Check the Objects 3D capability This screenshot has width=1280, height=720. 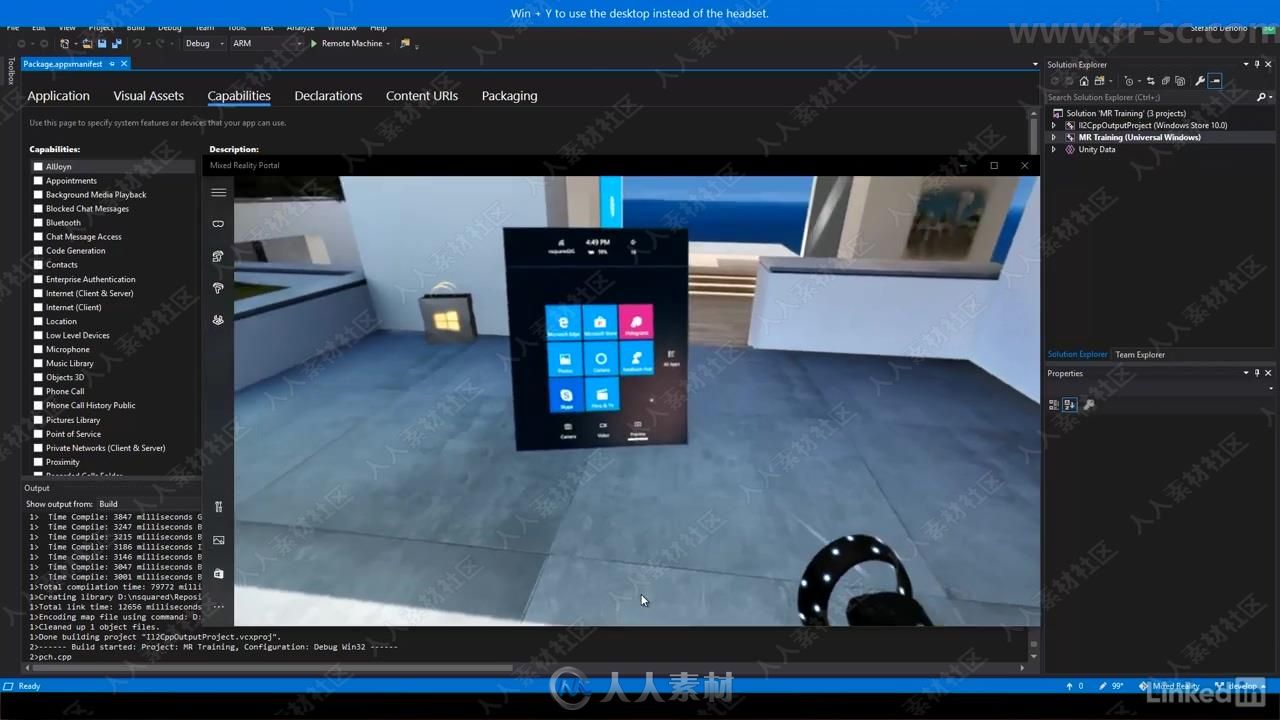(38, 377)
